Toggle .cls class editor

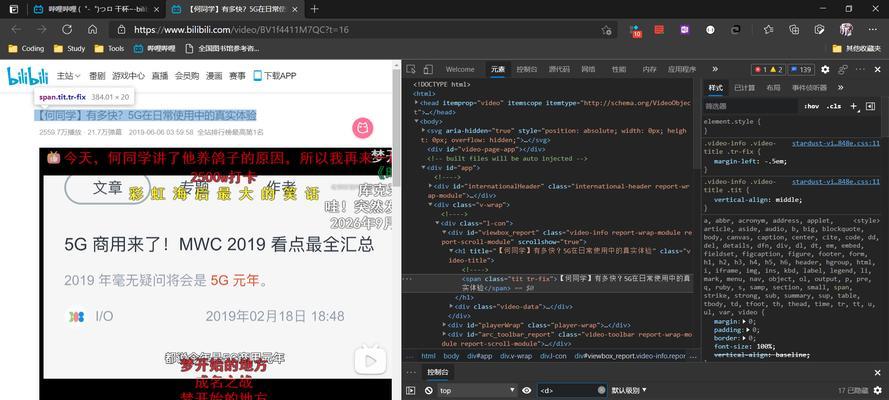[x=833, y=106]
